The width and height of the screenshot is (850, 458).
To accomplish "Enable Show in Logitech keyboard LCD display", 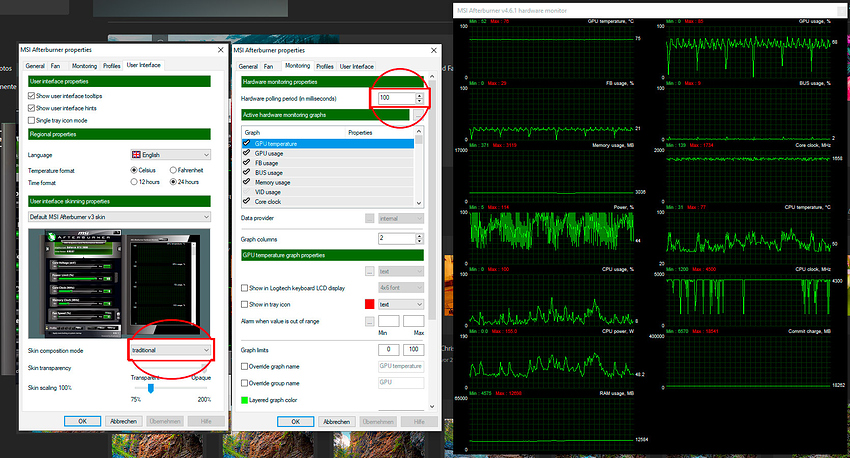I will [244, 288].
